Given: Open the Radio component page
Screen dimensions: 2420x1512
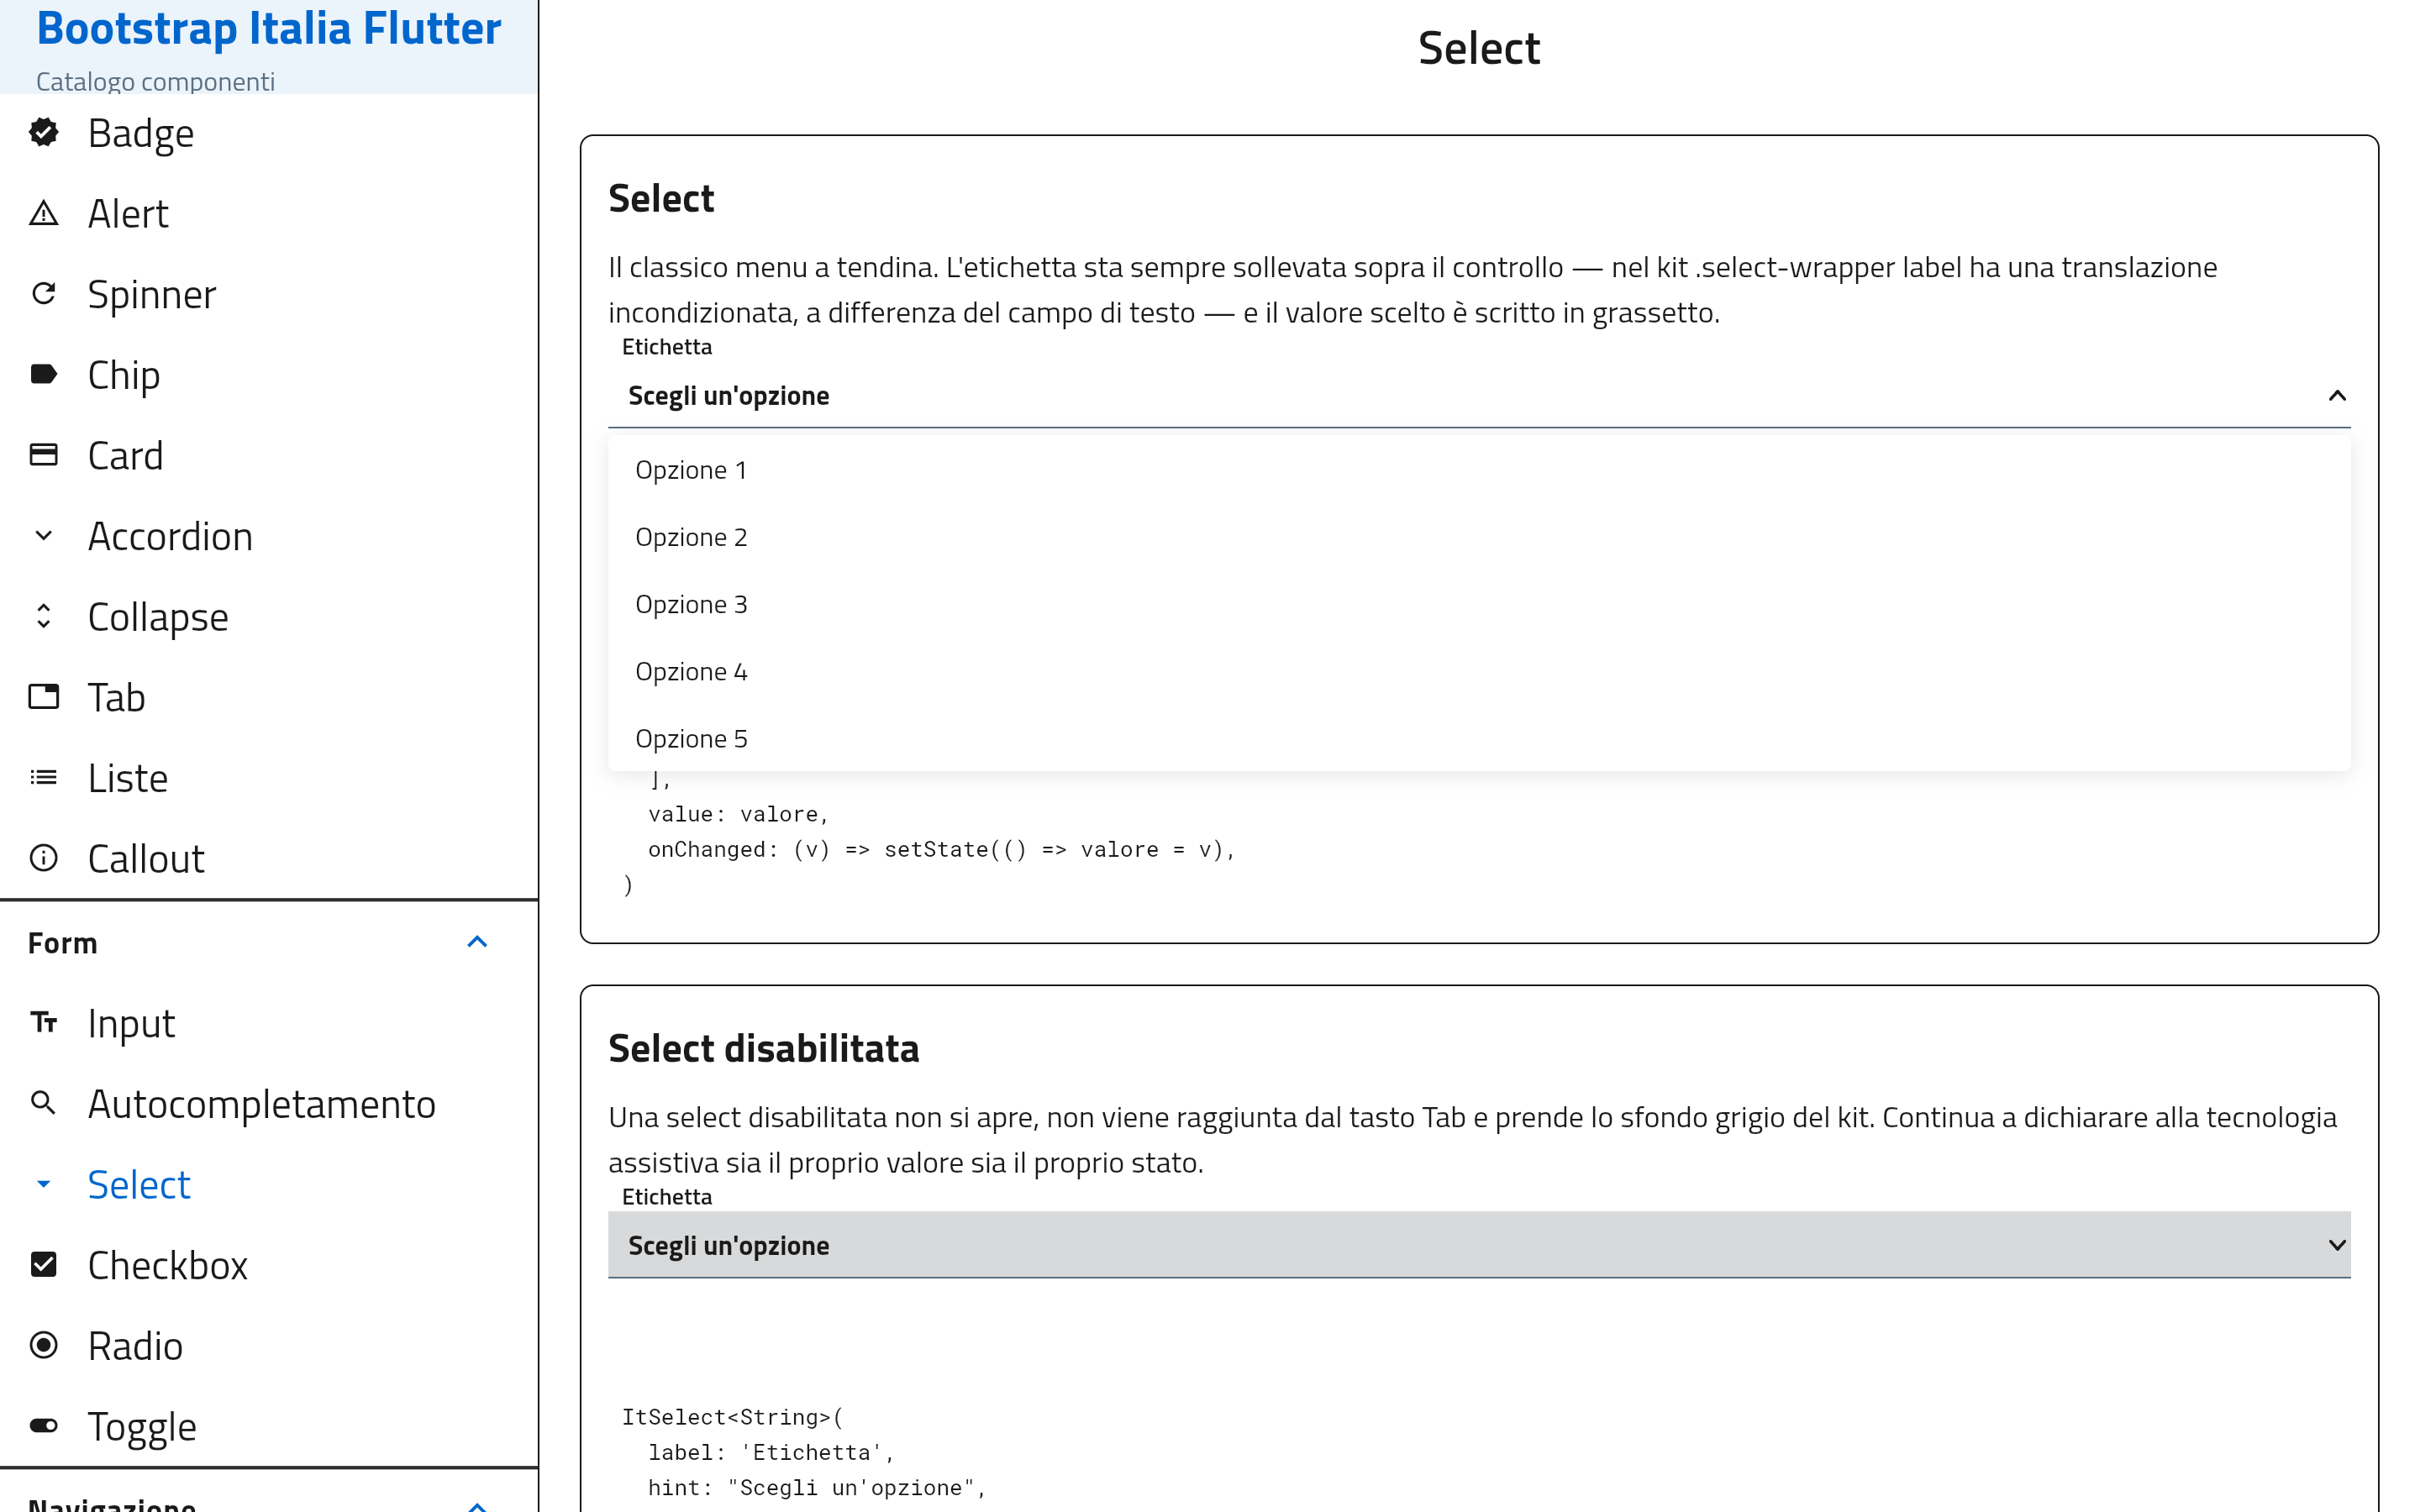Looking at the screenshot, I should [x=269, y=1346].
